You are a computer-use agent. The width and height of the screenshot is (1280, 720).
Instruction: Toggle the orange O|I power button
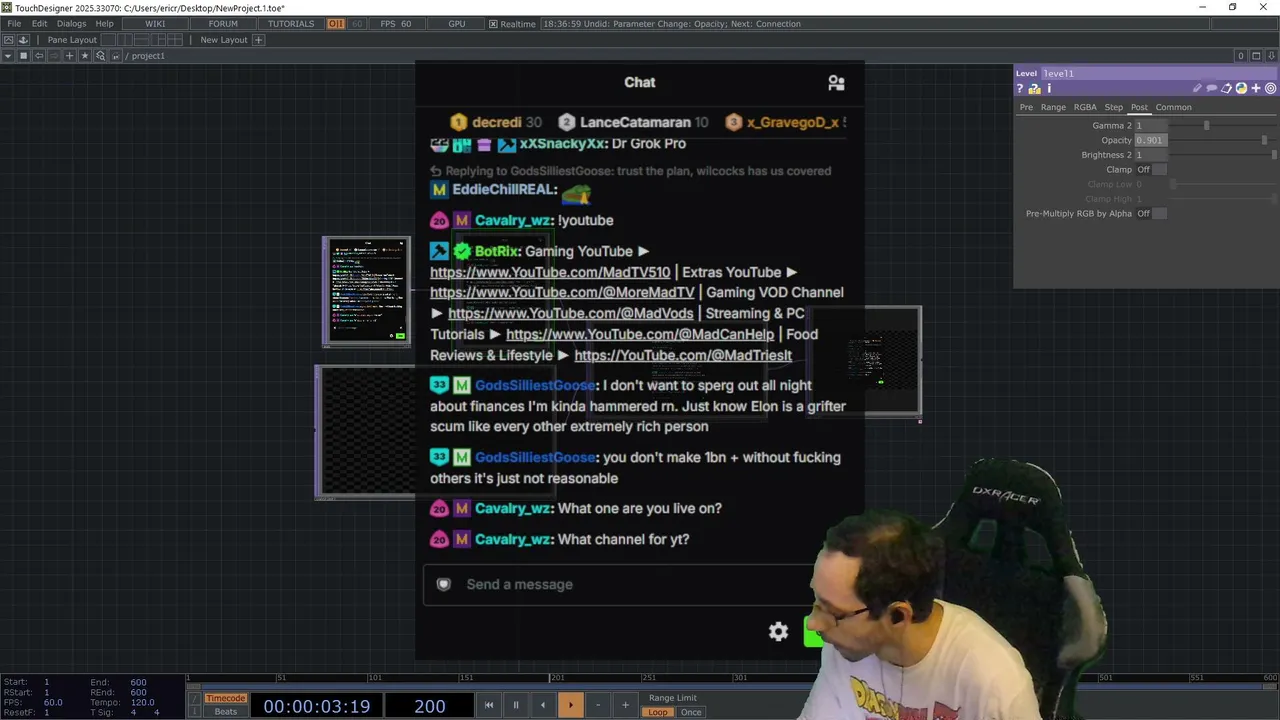coord(336,24)
